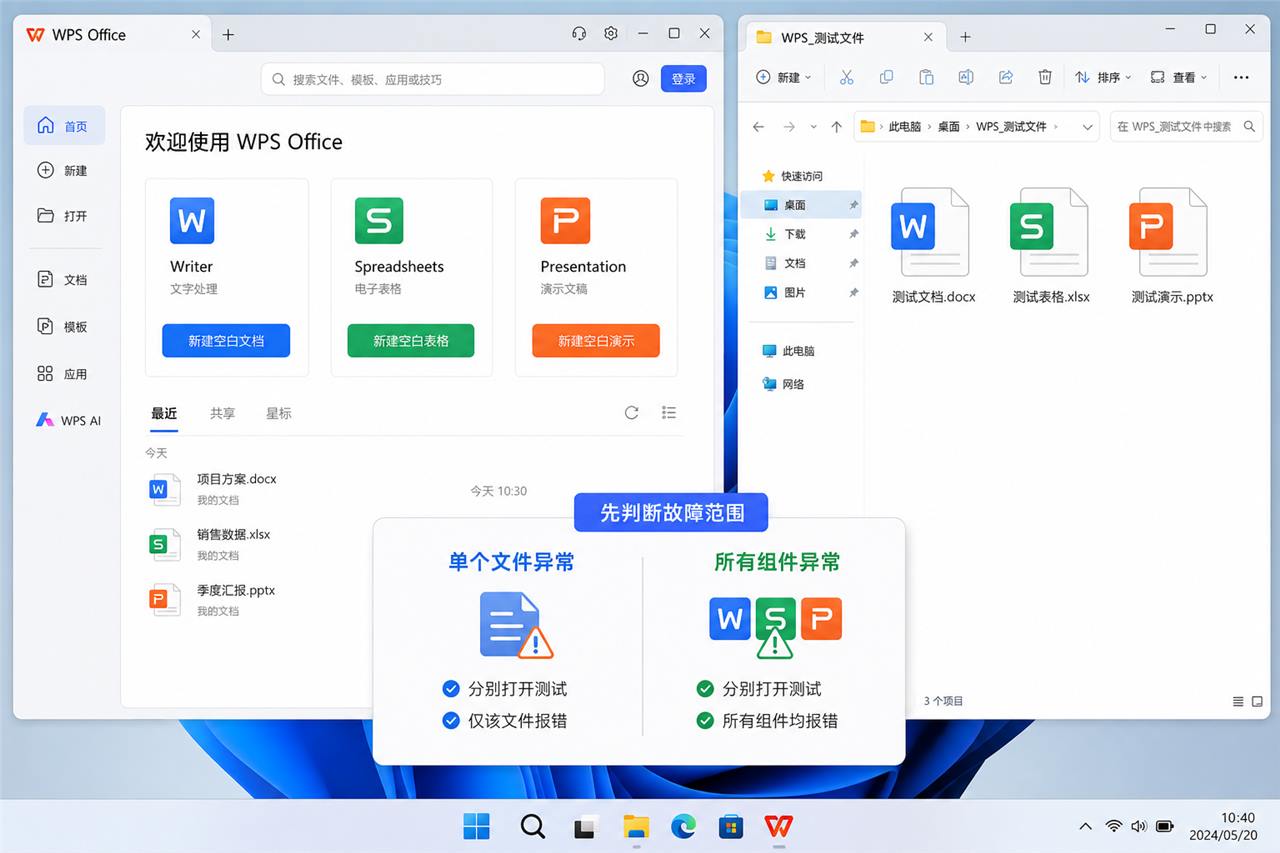Open the Writer app icon in WPS
Viewport: 1280px width, 853px height.
tap(192, 220)
